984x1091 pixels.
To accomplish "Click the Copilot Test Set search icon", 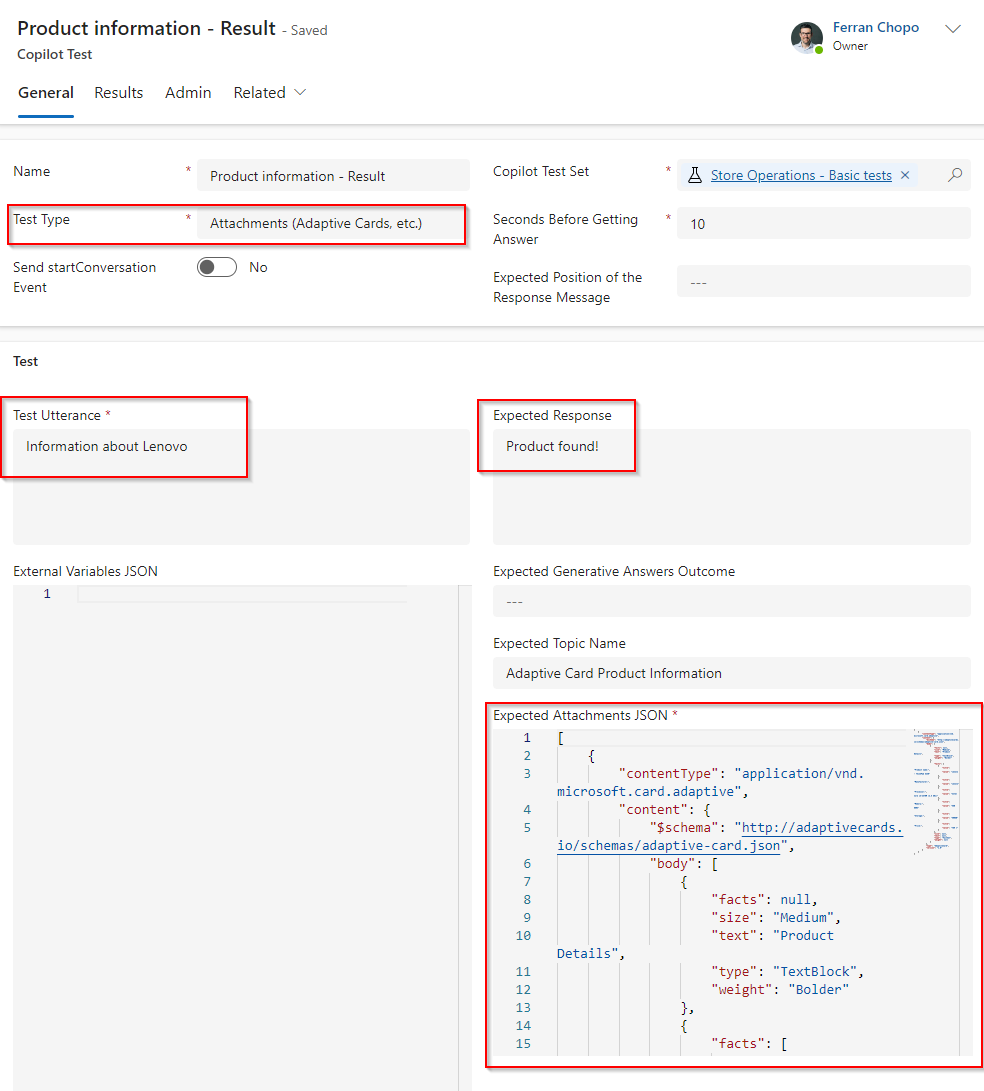I will (x=955, y=175).
